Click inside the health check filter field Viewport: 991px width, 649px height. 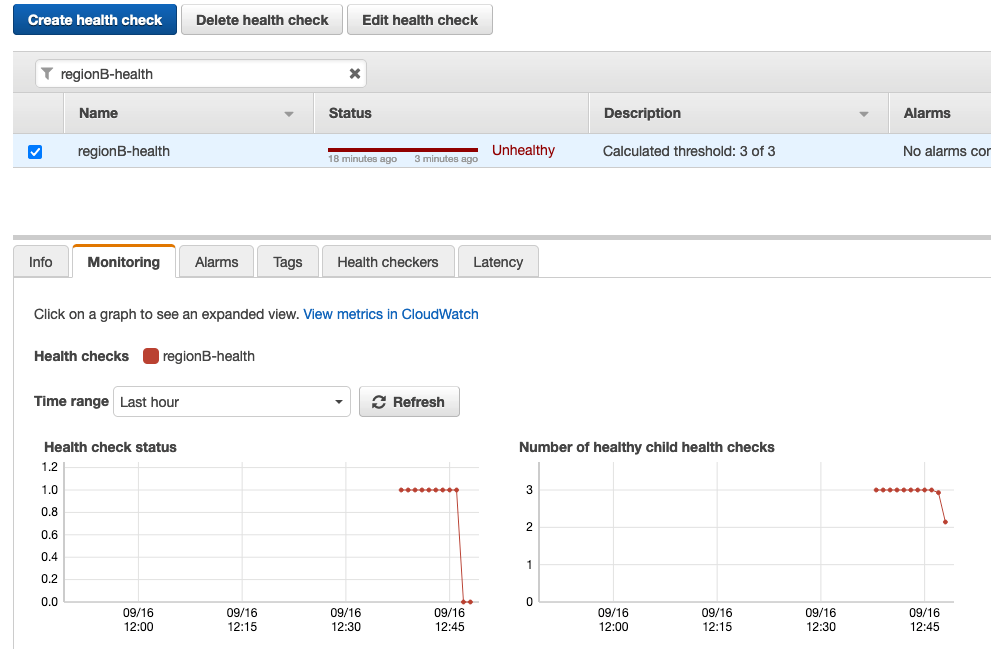(200, 73)
